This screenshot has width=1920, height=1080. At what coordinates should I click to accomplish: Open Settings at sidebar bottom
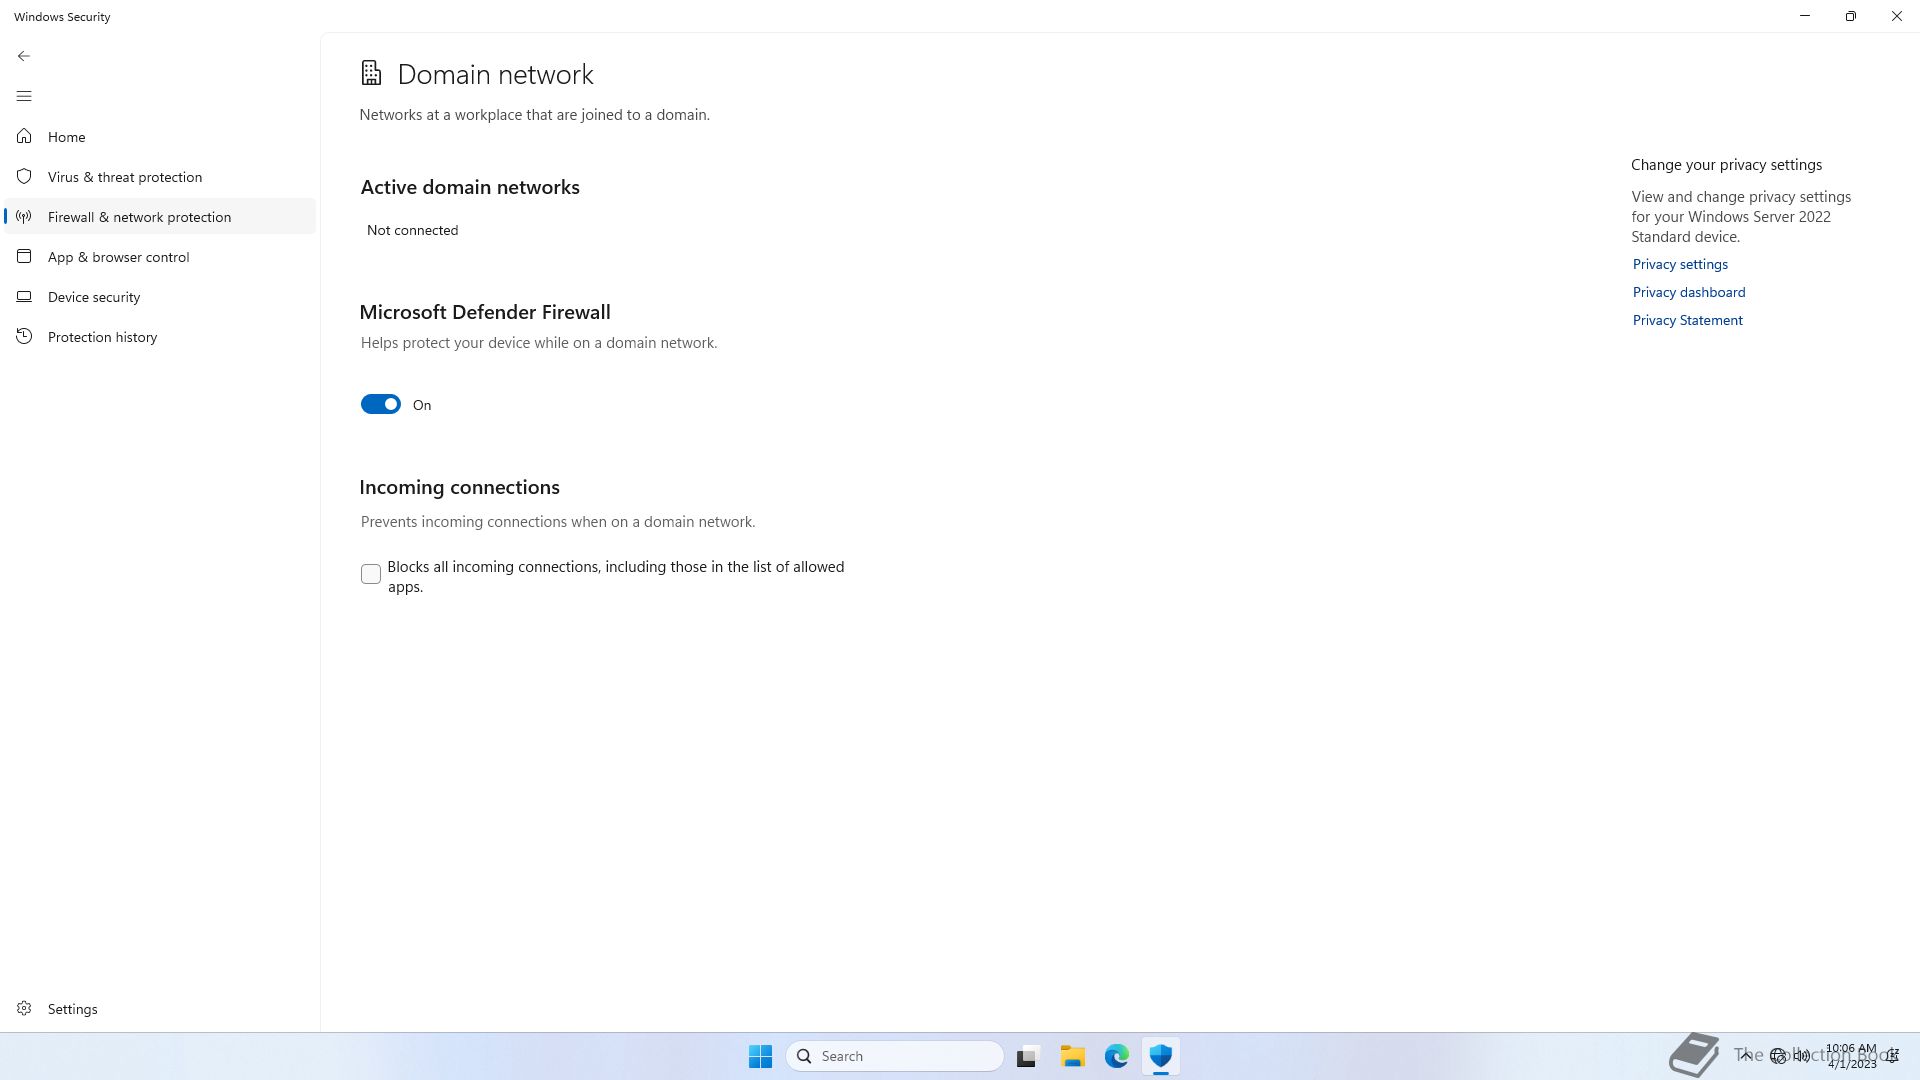160,1009
